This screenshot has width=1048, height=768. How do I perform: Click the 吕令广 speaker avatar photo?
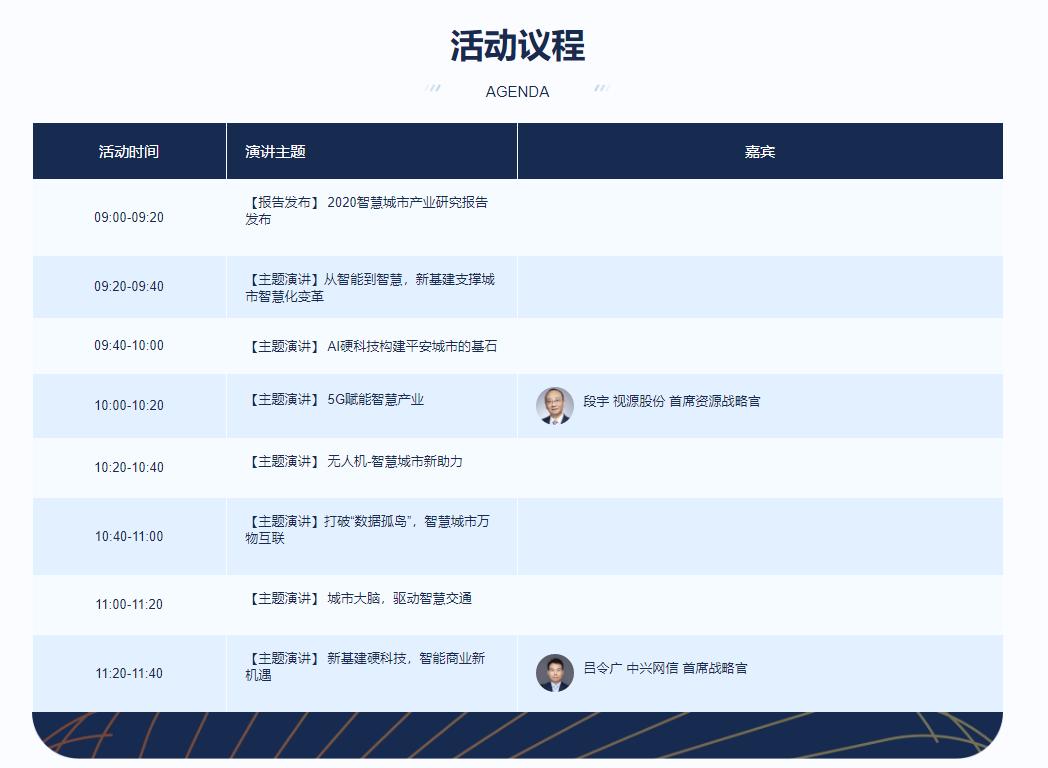click(x=555, y=673)
